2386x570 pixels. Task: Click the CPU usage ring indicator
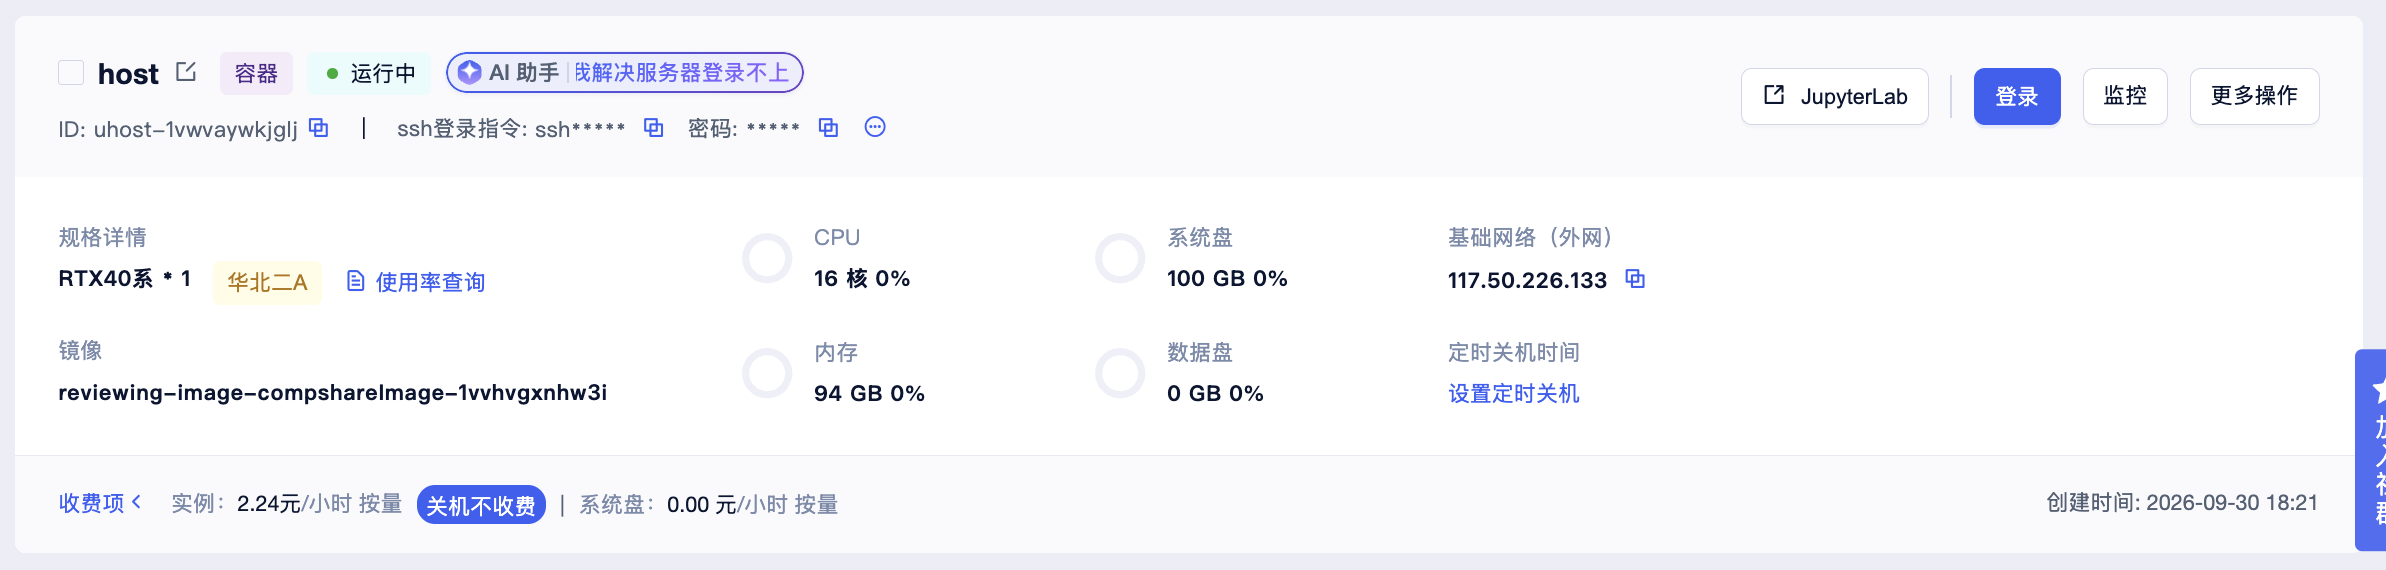pyautogui.click(x=767, y=259)
